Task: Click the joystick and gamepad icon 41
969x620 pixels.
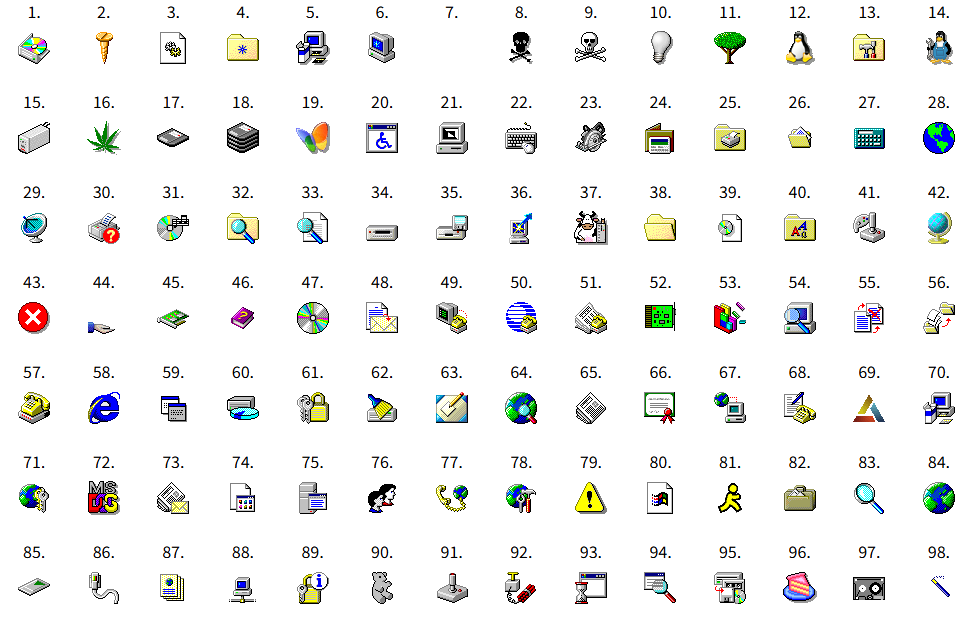Action: (x=869, y=228)
